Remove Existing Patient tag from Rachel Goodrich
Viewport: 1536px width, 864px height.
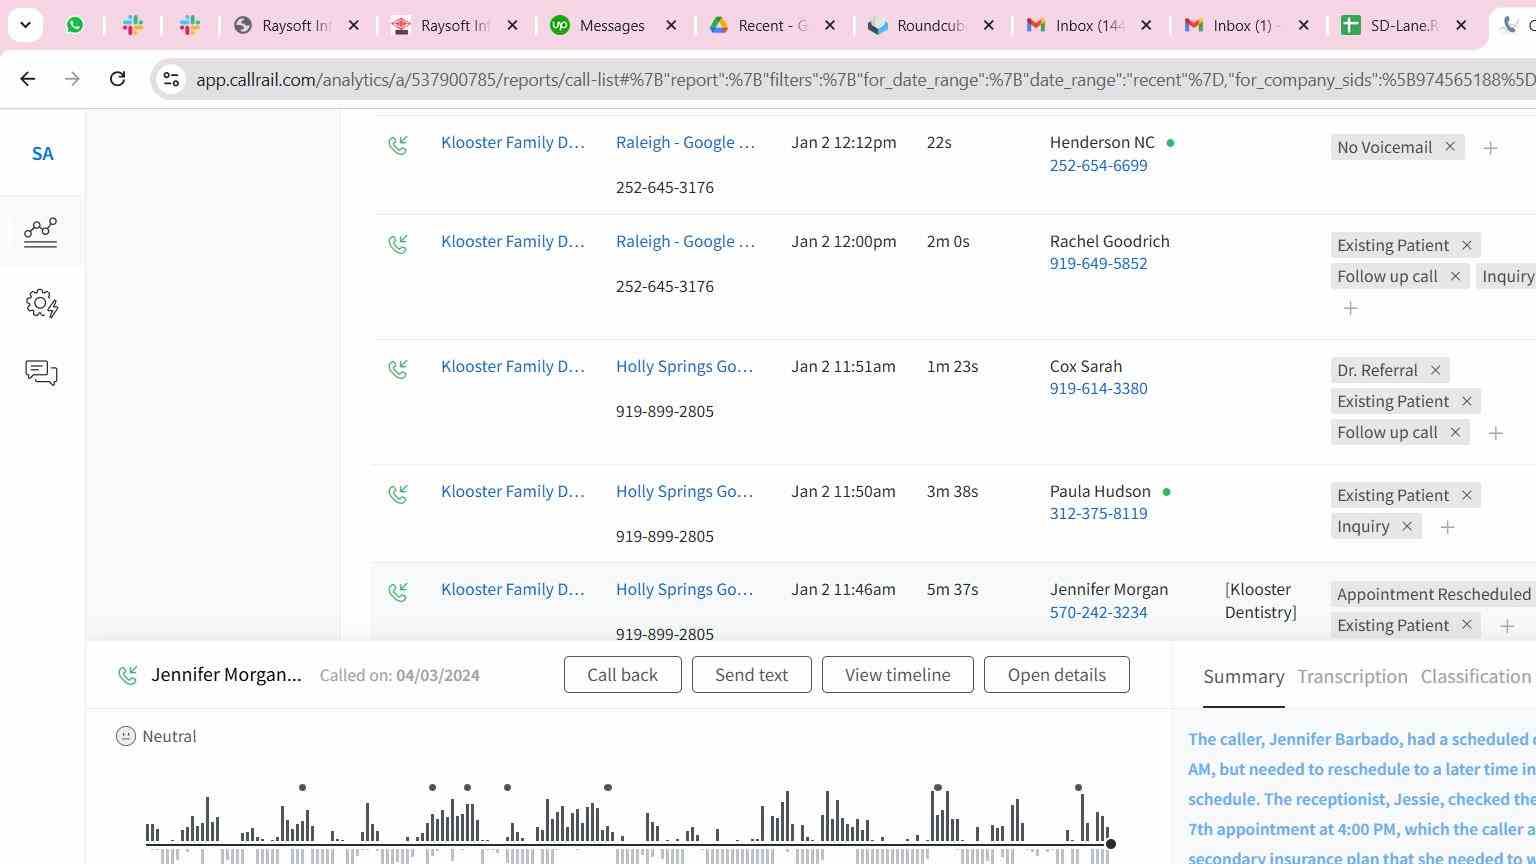coord(1466,245)
